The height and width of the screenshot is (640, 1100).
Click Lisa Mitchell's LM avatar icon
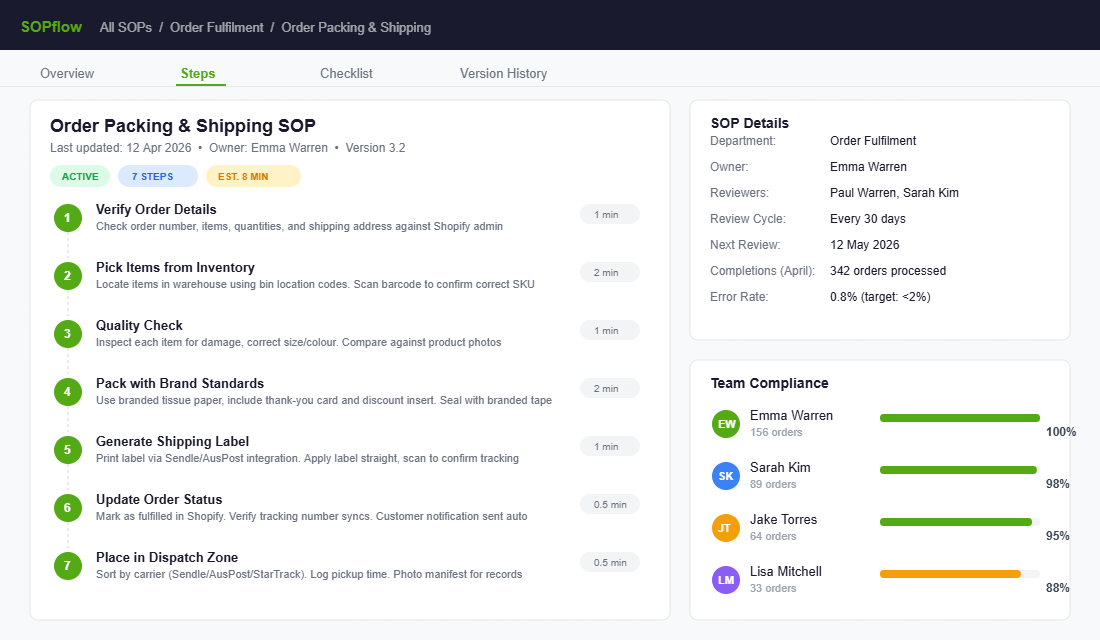pos(725,580)
